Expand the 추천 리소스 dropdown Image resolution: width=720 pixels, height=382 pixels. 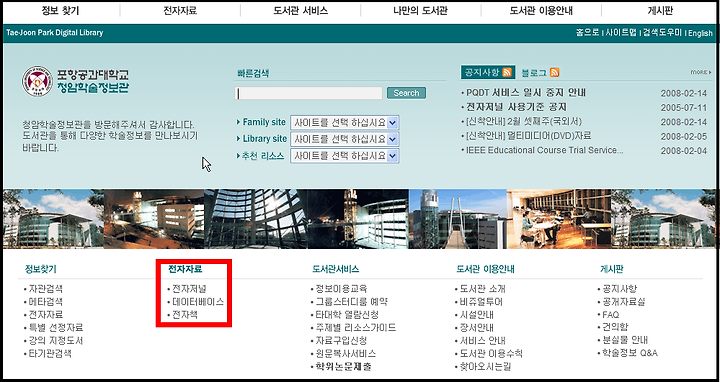point(344,156)
